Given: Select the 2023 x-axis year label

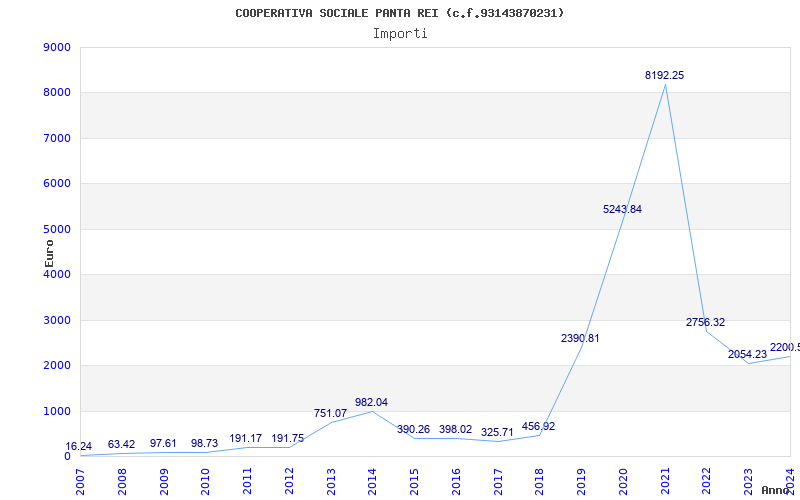Looking at the screenshot, I should pos(749,481).
